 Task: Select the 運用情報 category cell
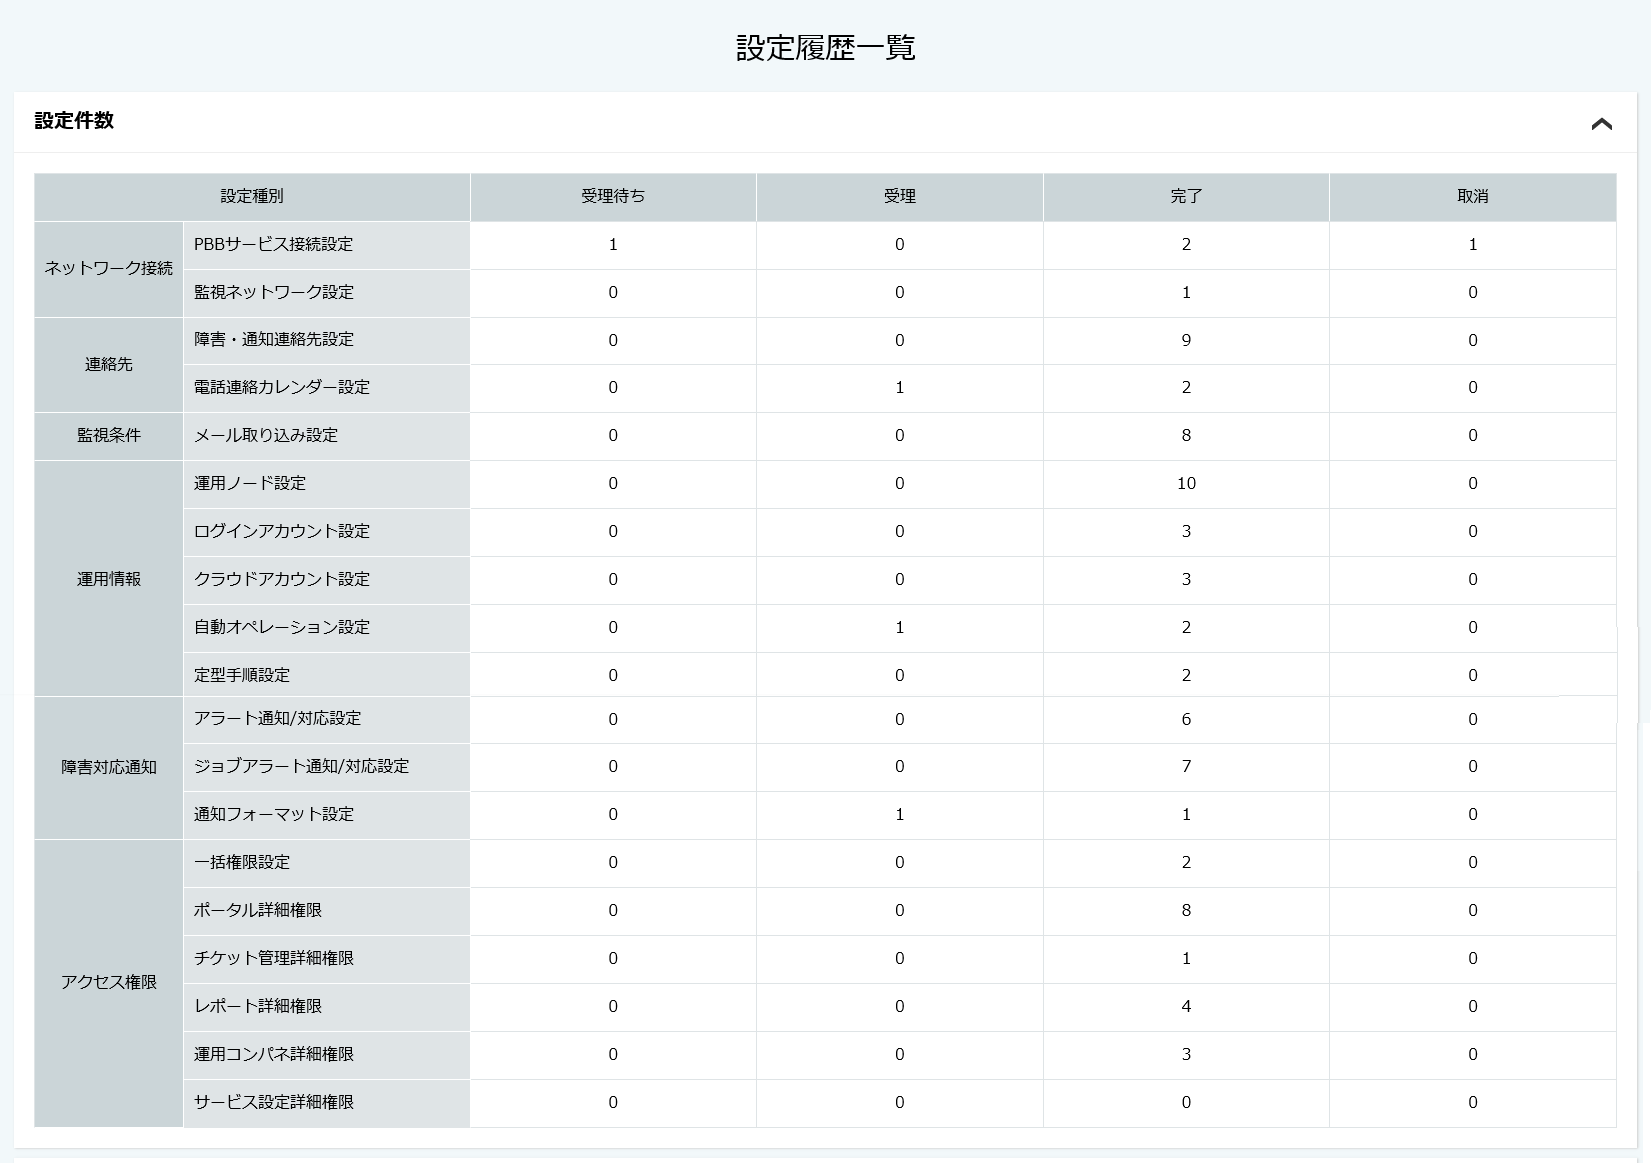109,579
